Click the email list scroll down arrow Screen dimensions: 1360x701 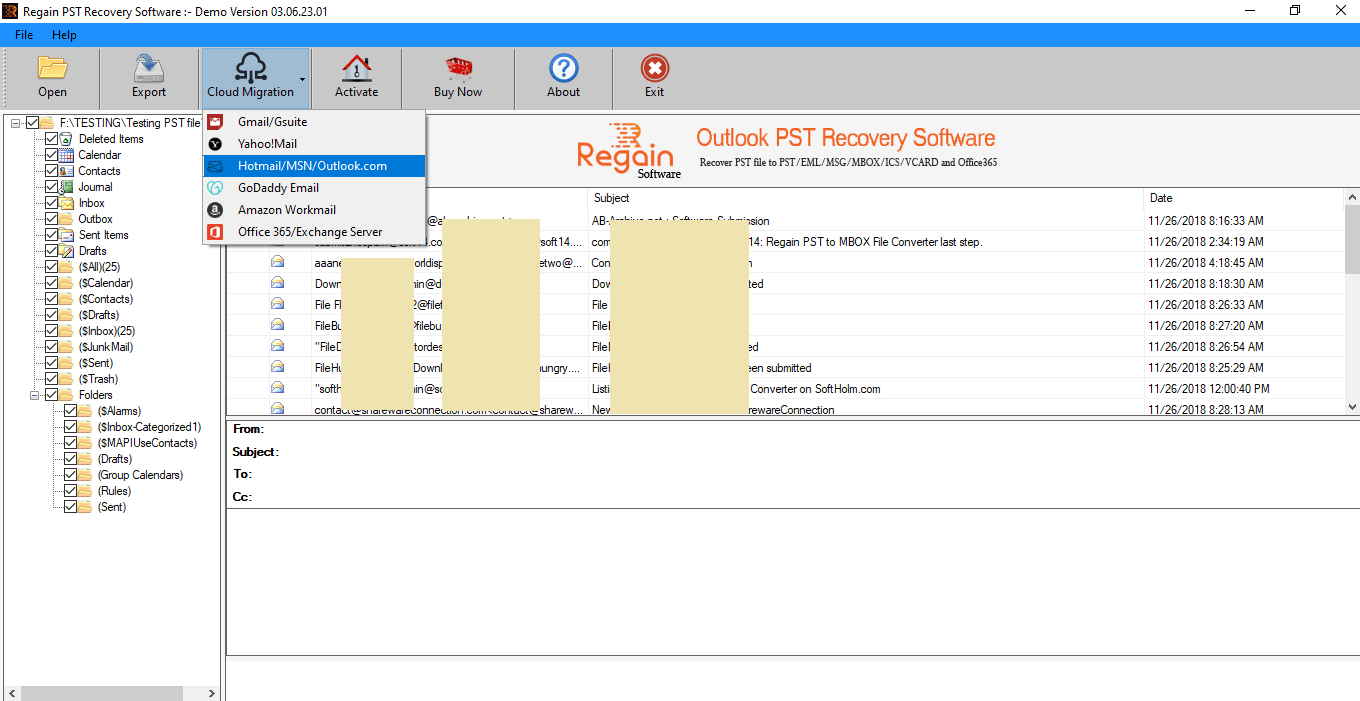[x=1352, y=407]
